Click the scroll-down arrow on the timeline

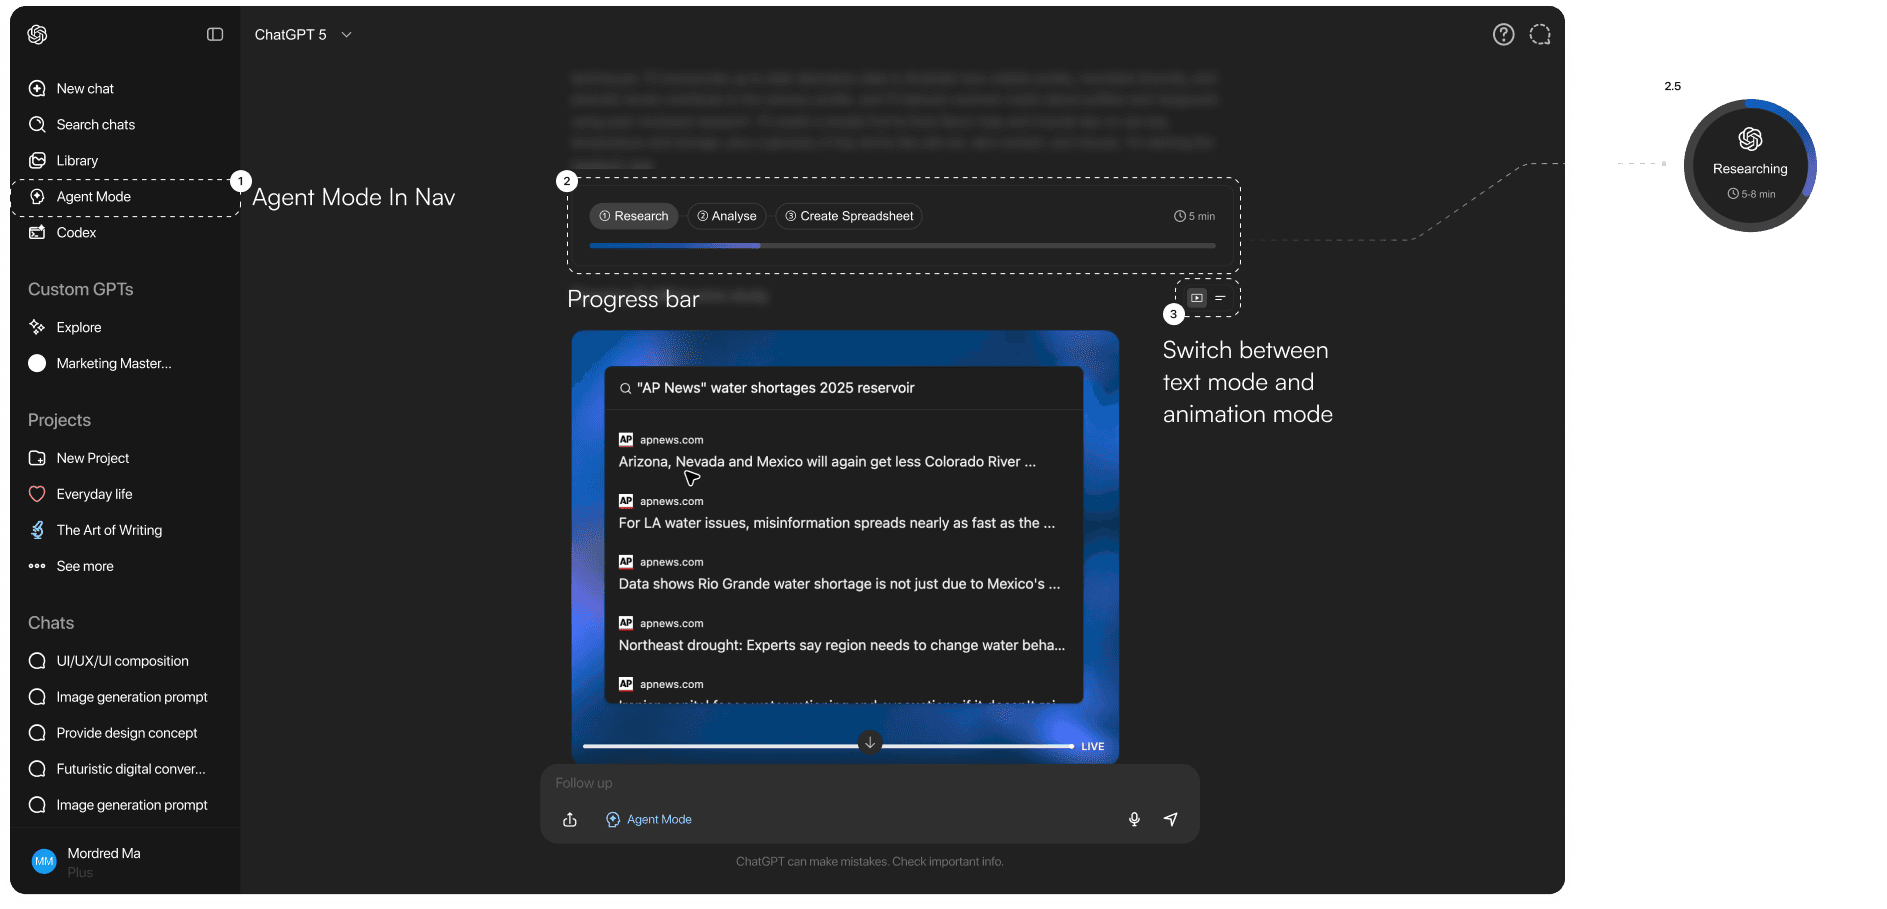tap(870, 743)
